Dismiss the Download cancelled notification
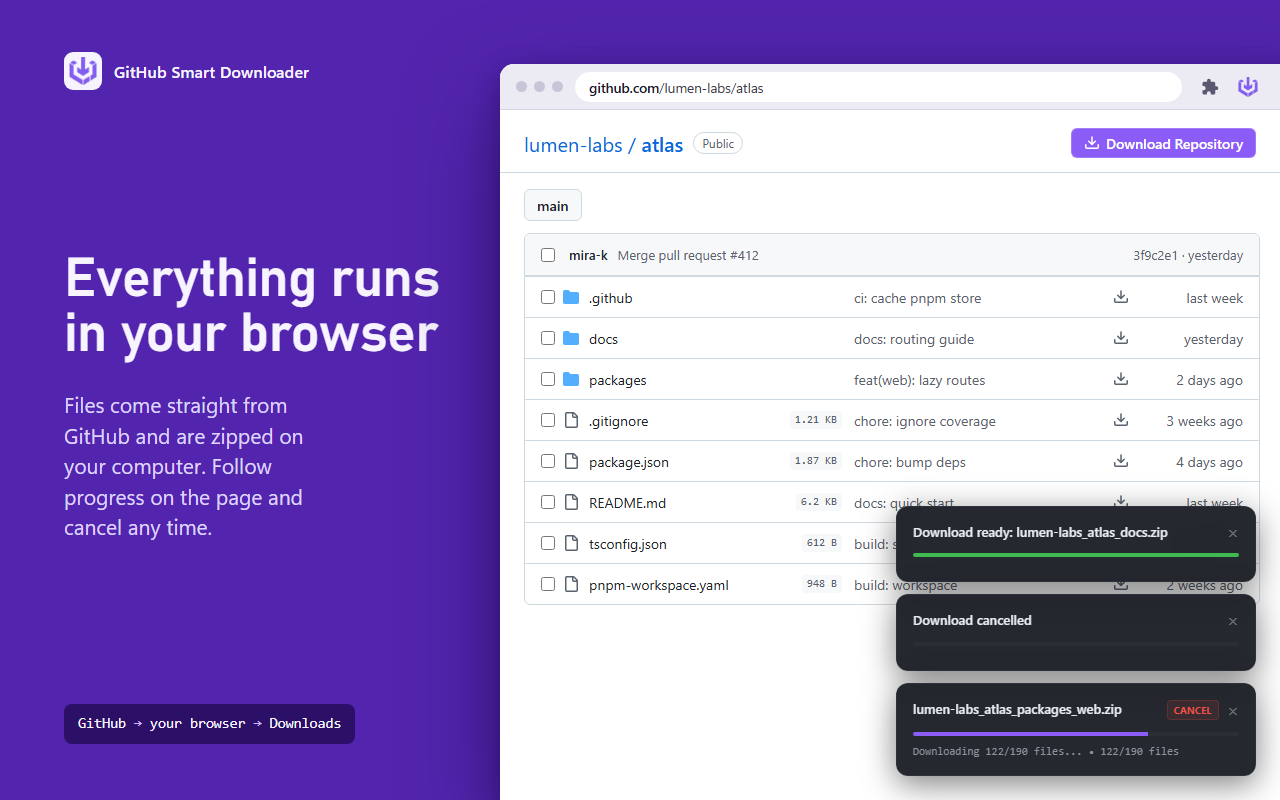The width and height of the screenshot is (1280, 800). [1233, 621]
